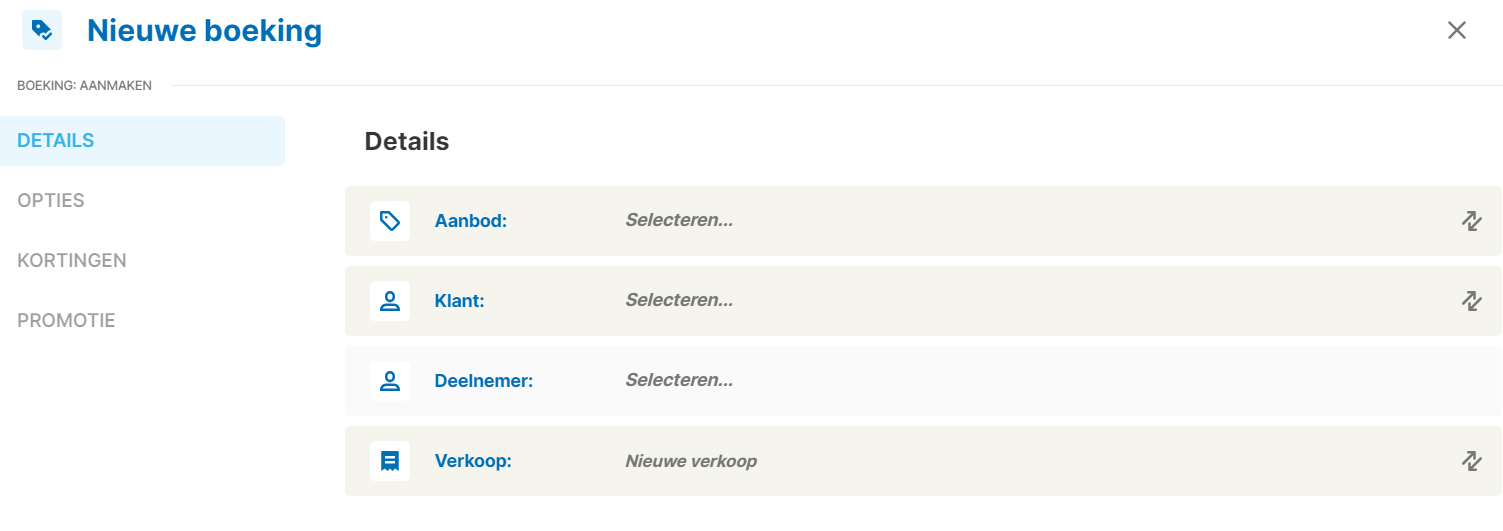Open the Aanbod Selecteren dropdown

(x=679, y=220)
